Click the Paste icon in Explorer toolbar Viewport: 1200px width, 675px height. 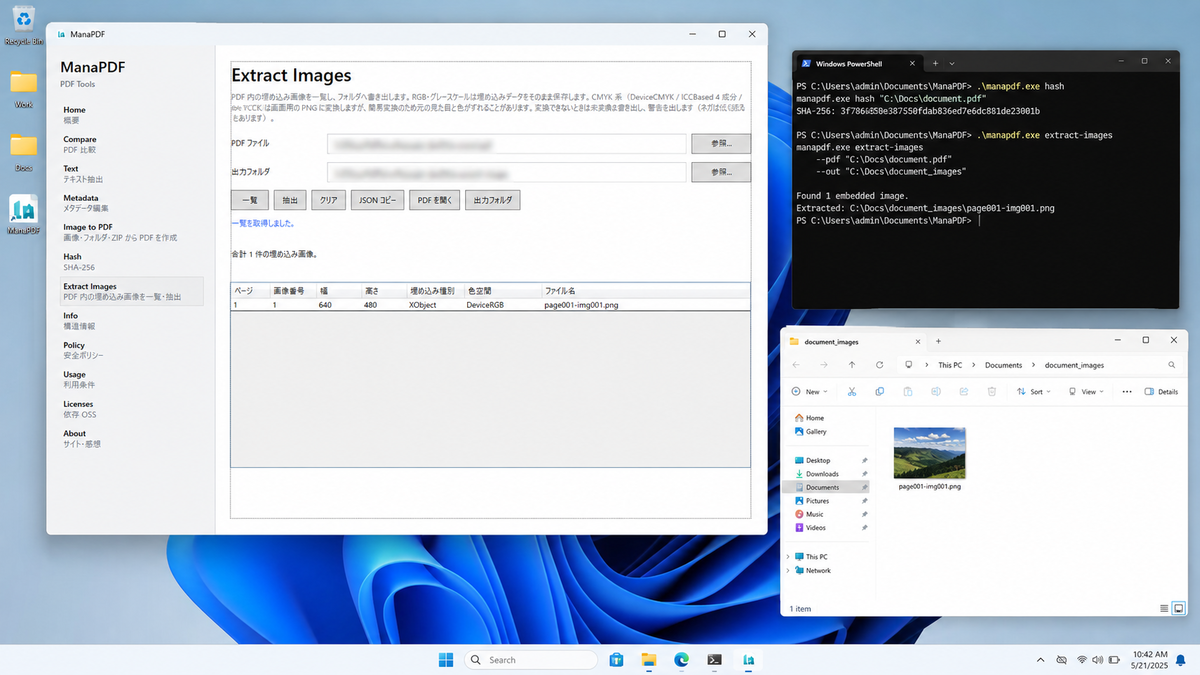point(908,392)
